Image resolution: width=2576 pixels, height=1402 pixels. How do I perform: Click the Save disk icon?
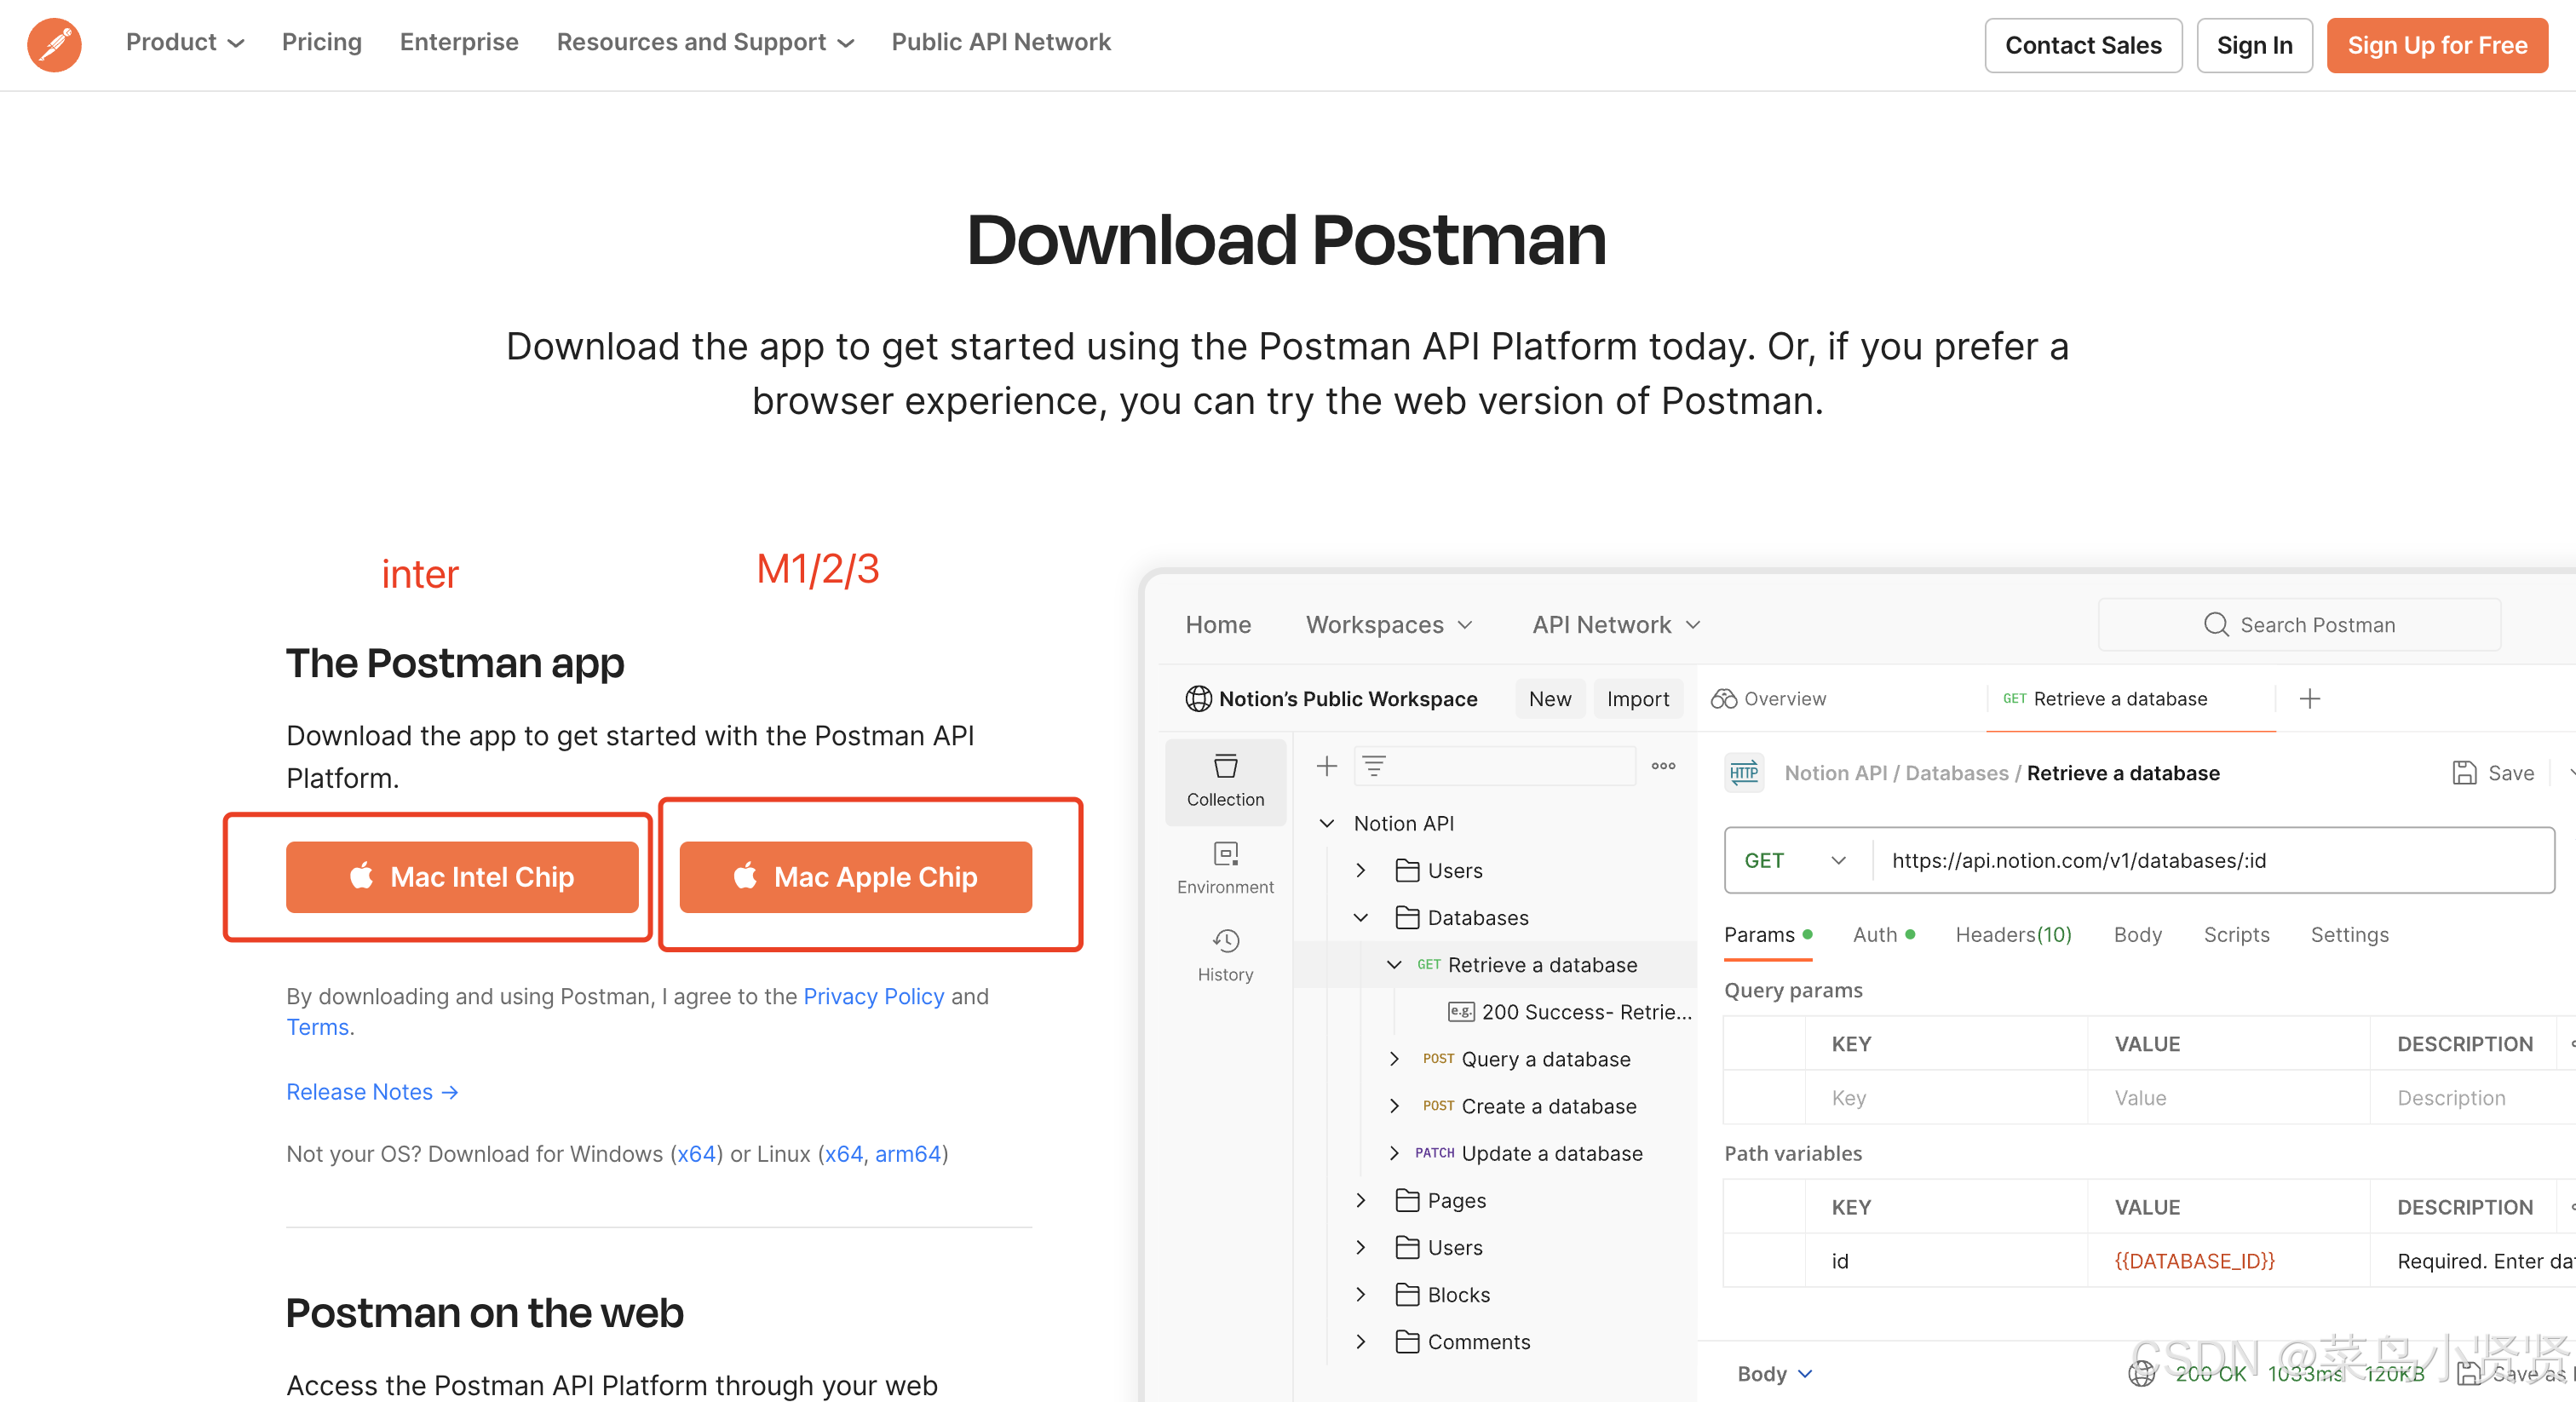coord(2464,773)
